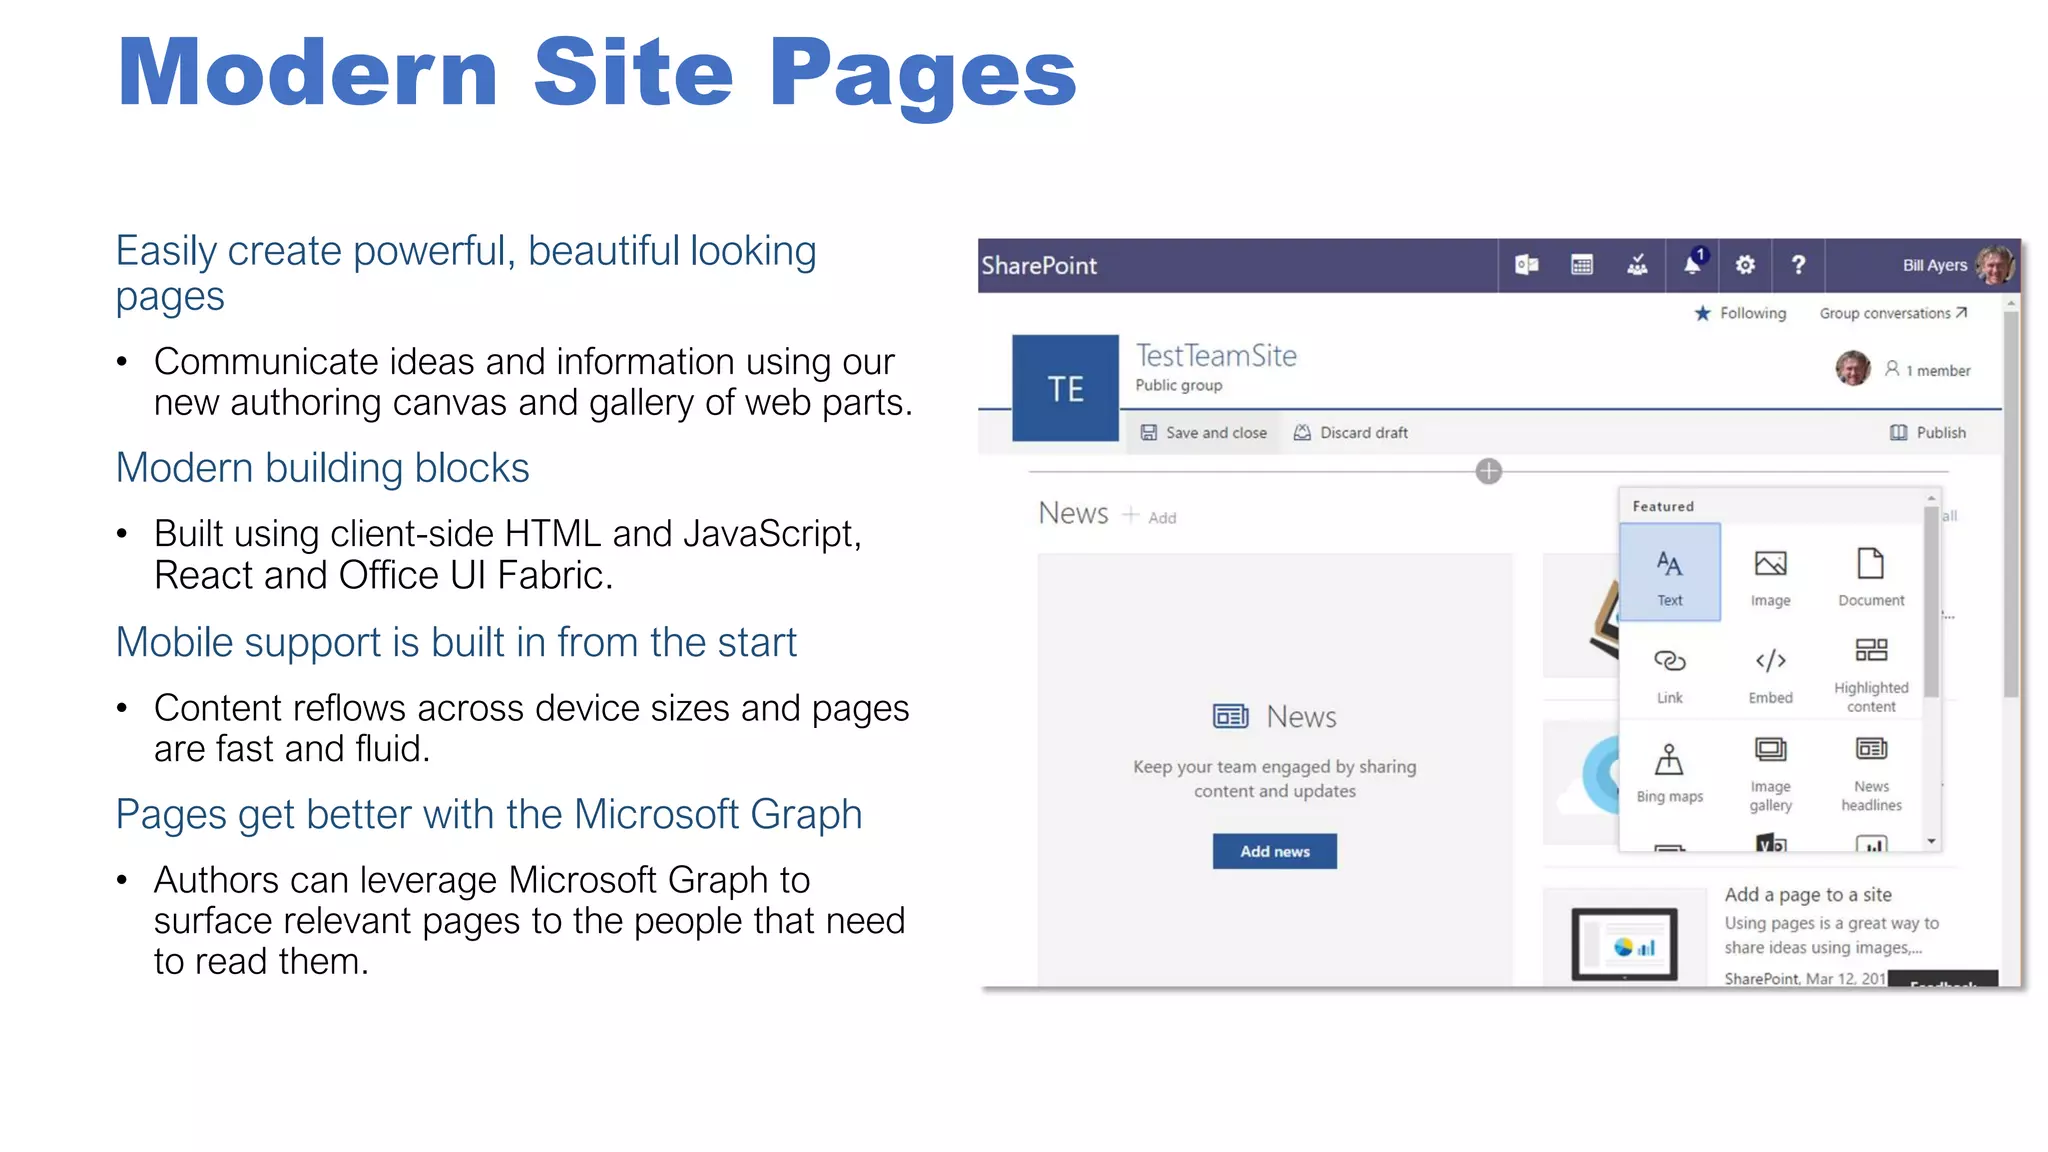Screen dimensions: 2048x1152
Task: Select the Document web part
Action: [1871, 578]
